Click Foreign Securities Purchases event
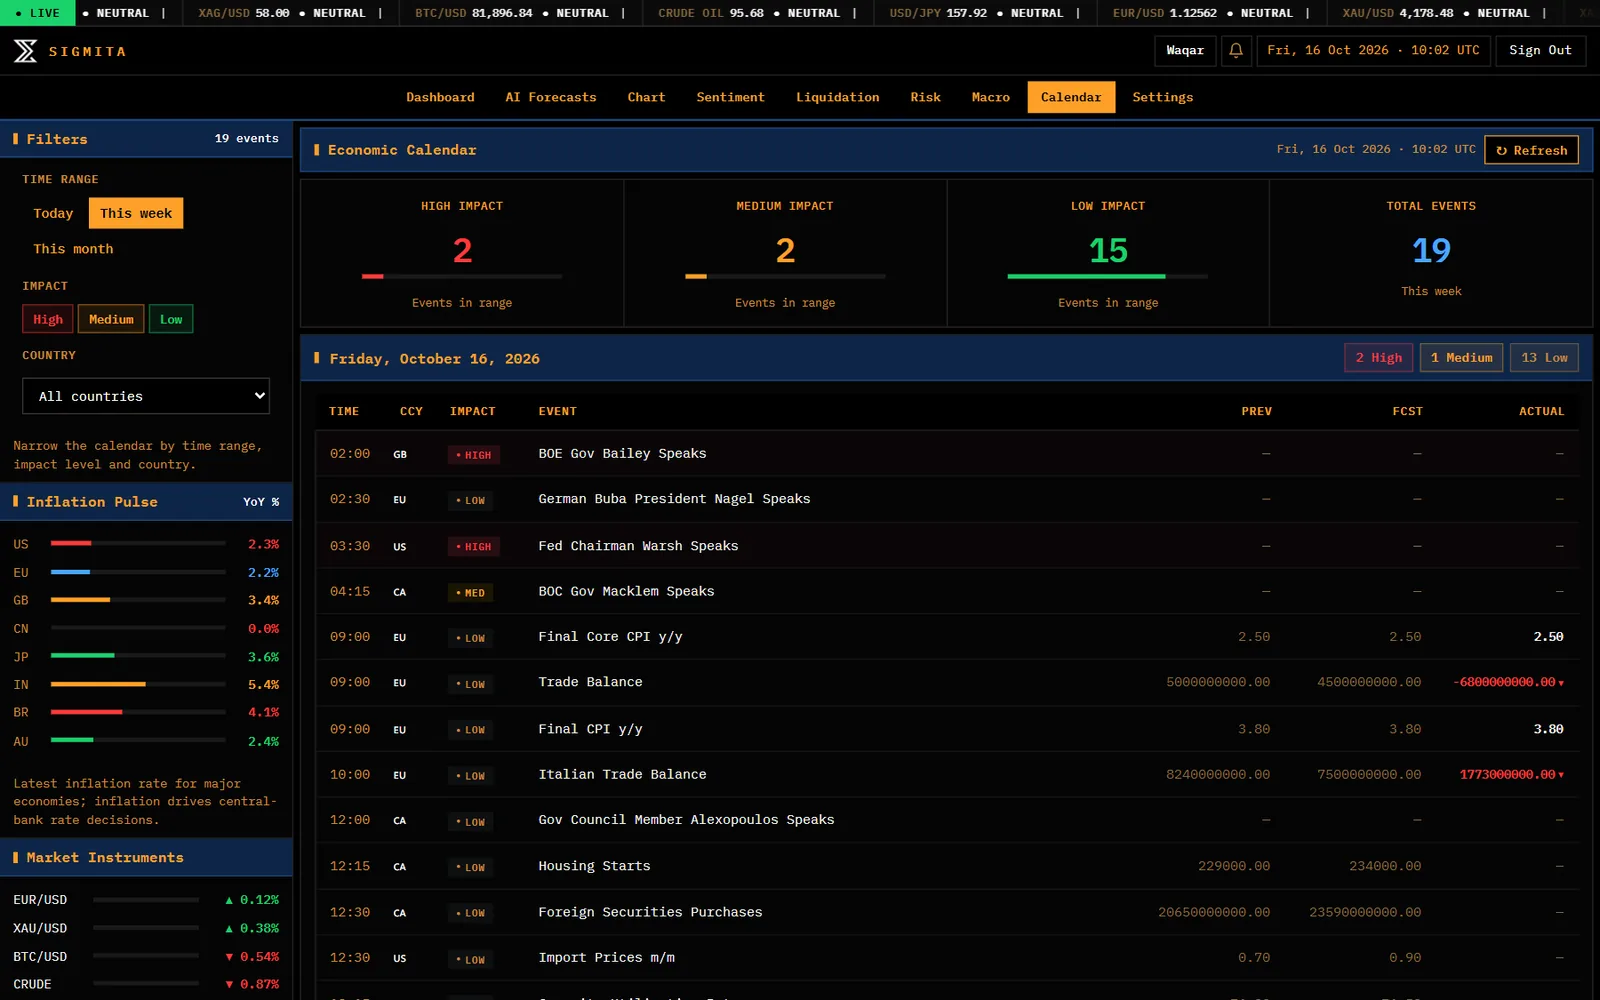The width and height of the screenshot is (1600, 1000). 947,912
